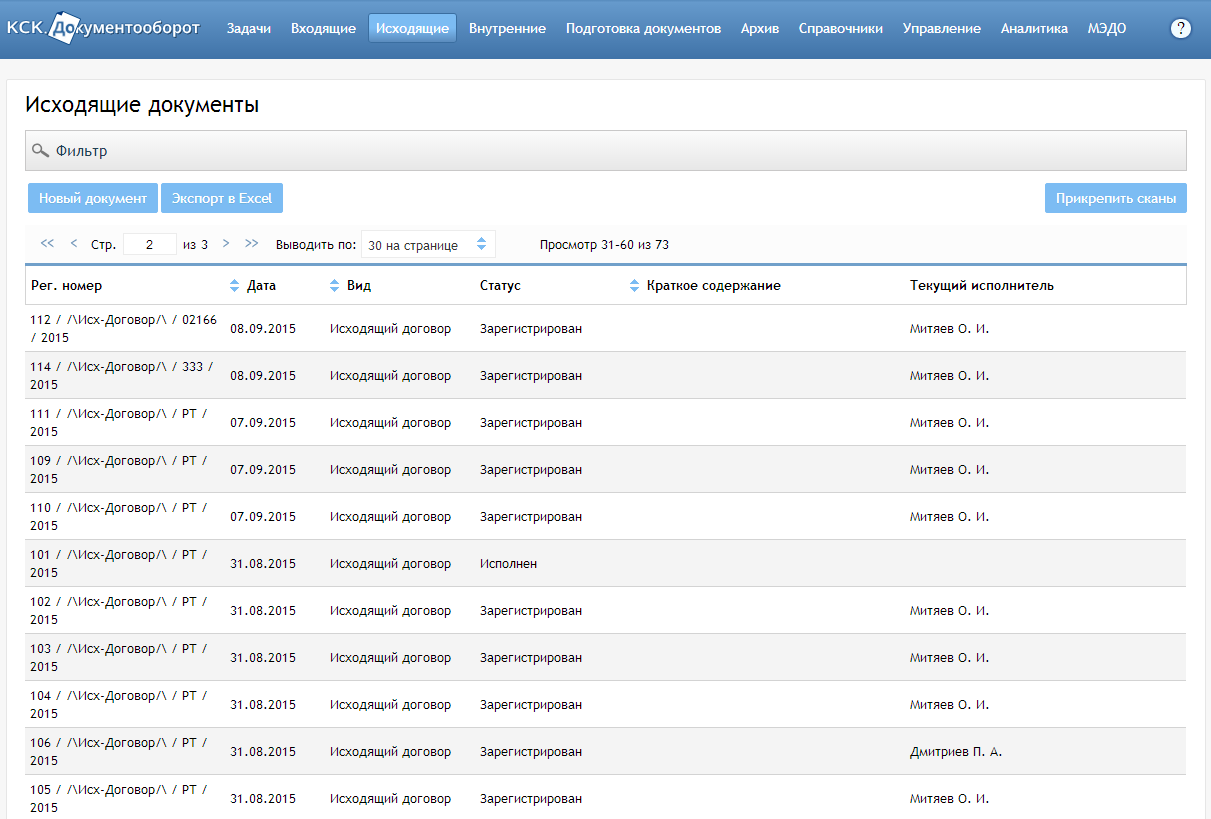Switch to the Входящие tab
Image resolution: width=1211 pixels, height=819 pixels.
tap(323, 28)
